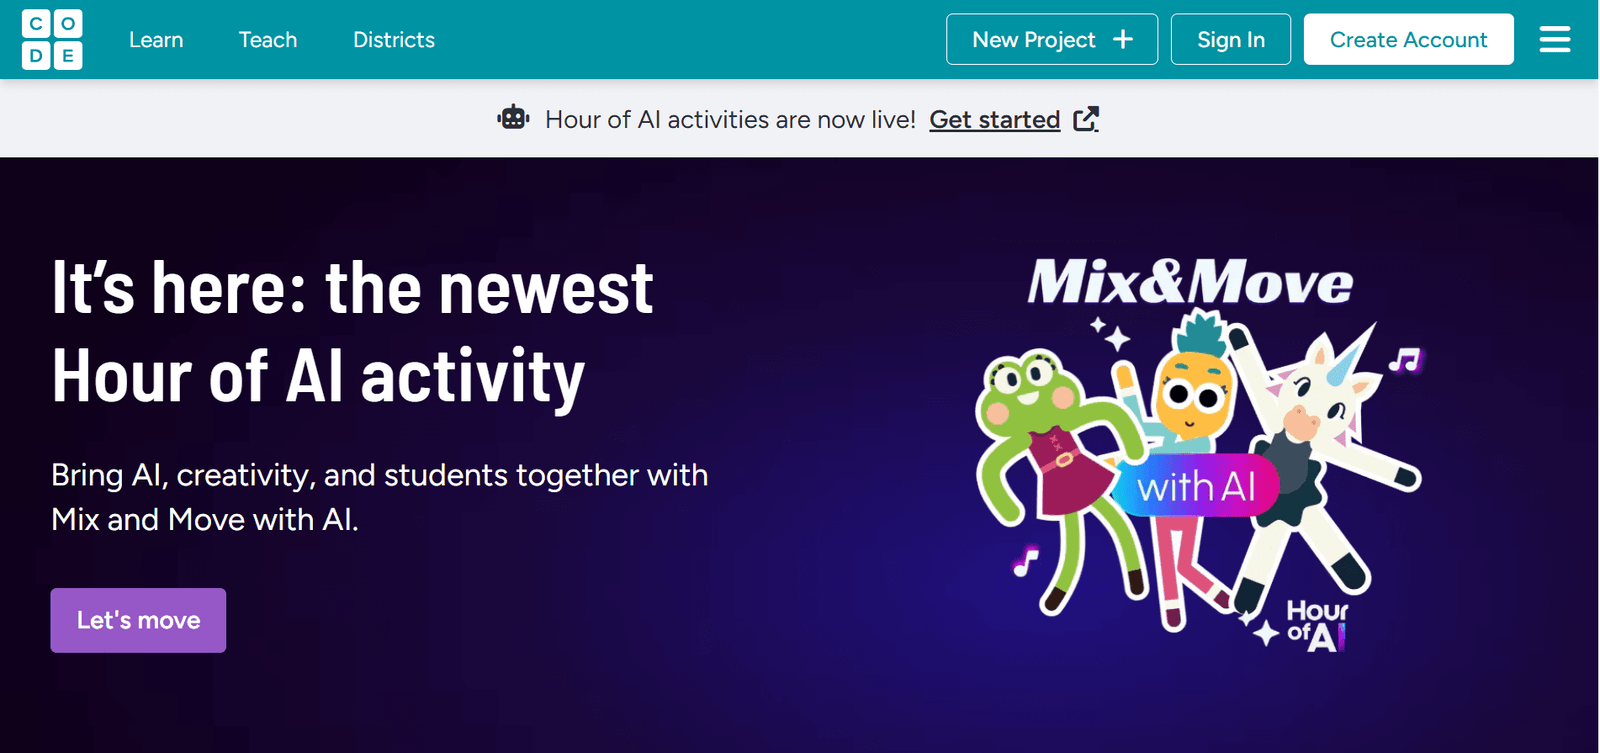This screenshot has height=753, width=1600.
Task: Click the New Project button
Action: tap(1052, 39)
